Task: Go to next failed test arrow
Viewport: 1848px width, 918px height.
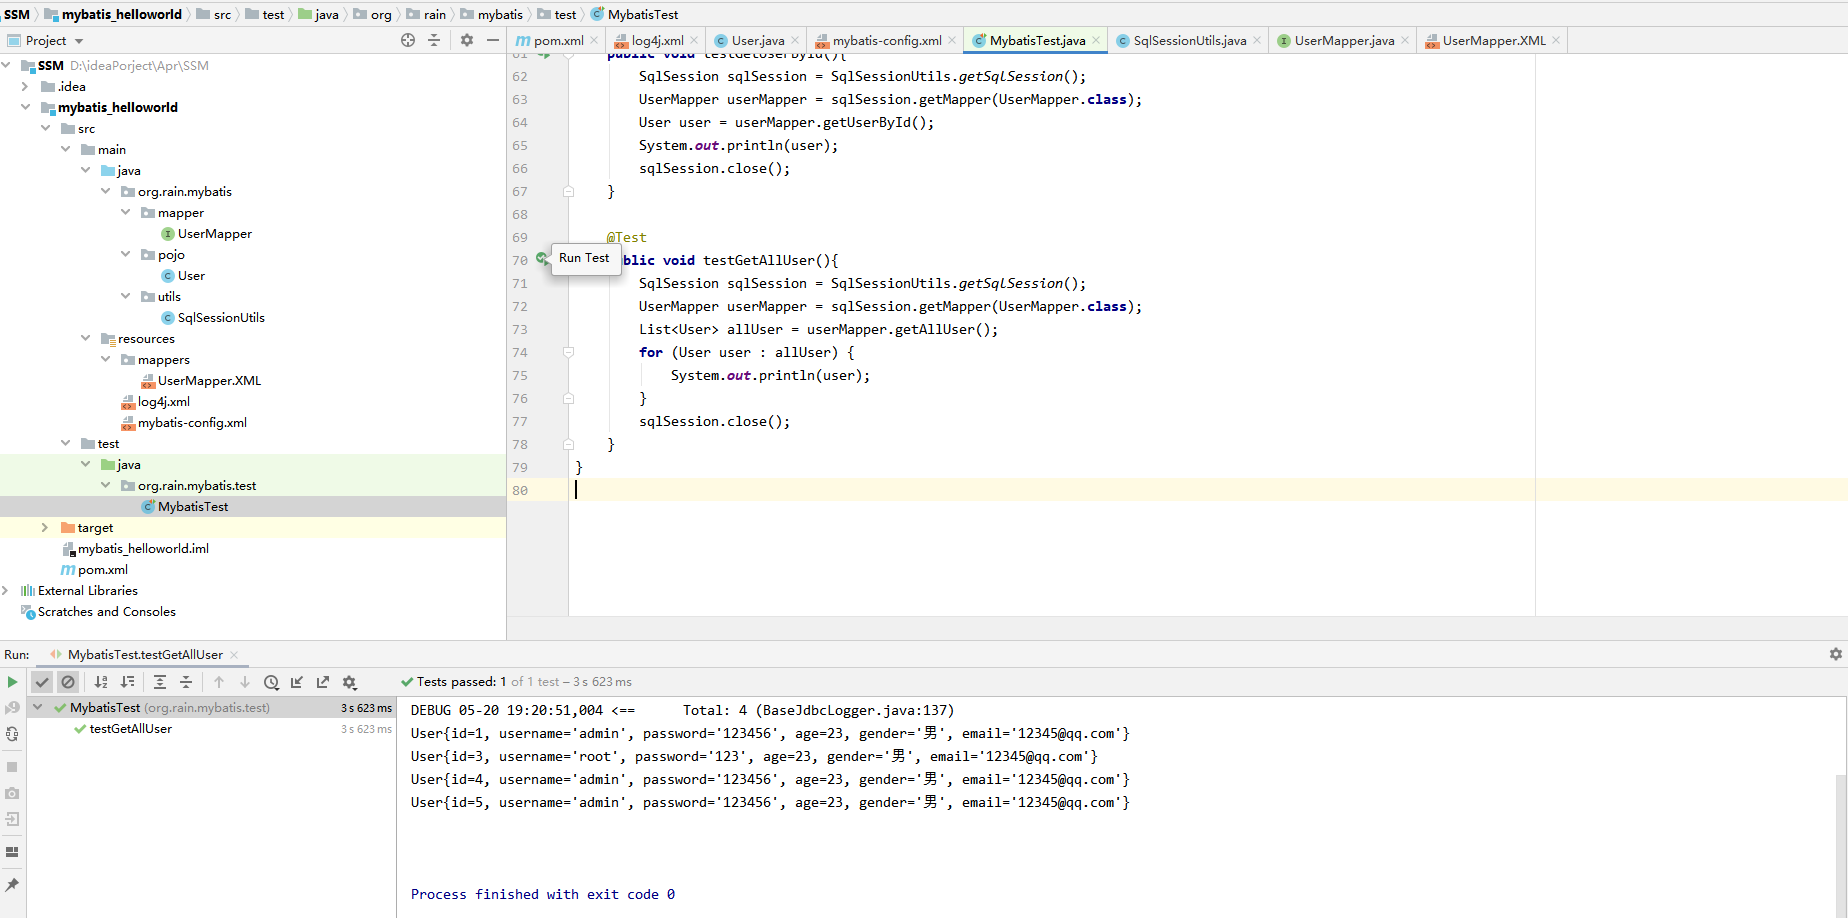Action: click(x=245, y=682)
